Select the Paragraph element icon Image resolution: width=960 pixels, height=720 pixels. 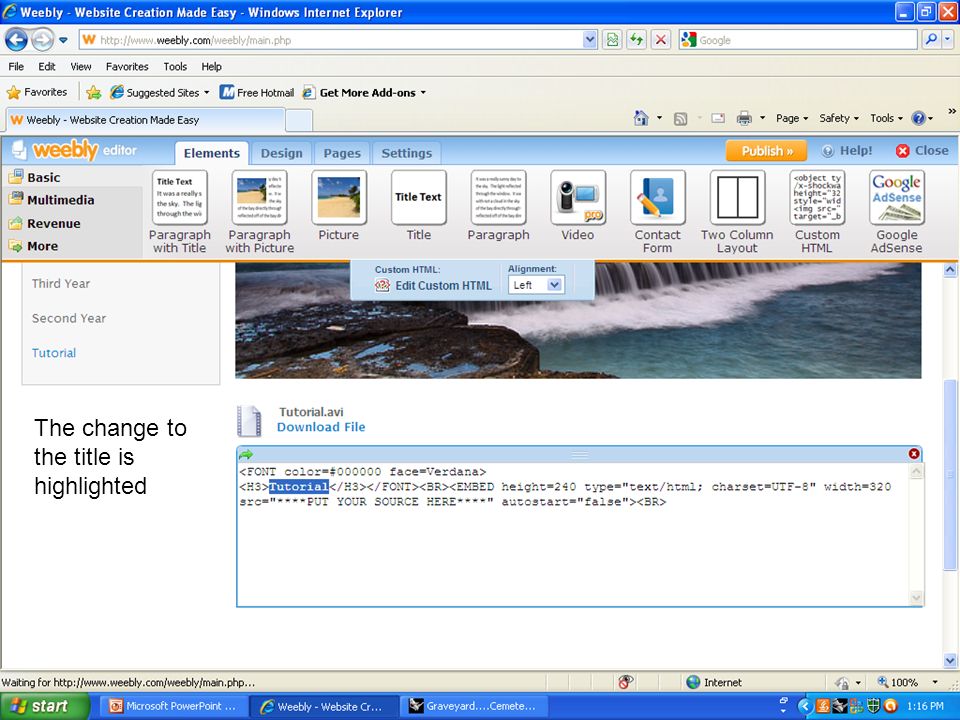[x=498, y=198]
